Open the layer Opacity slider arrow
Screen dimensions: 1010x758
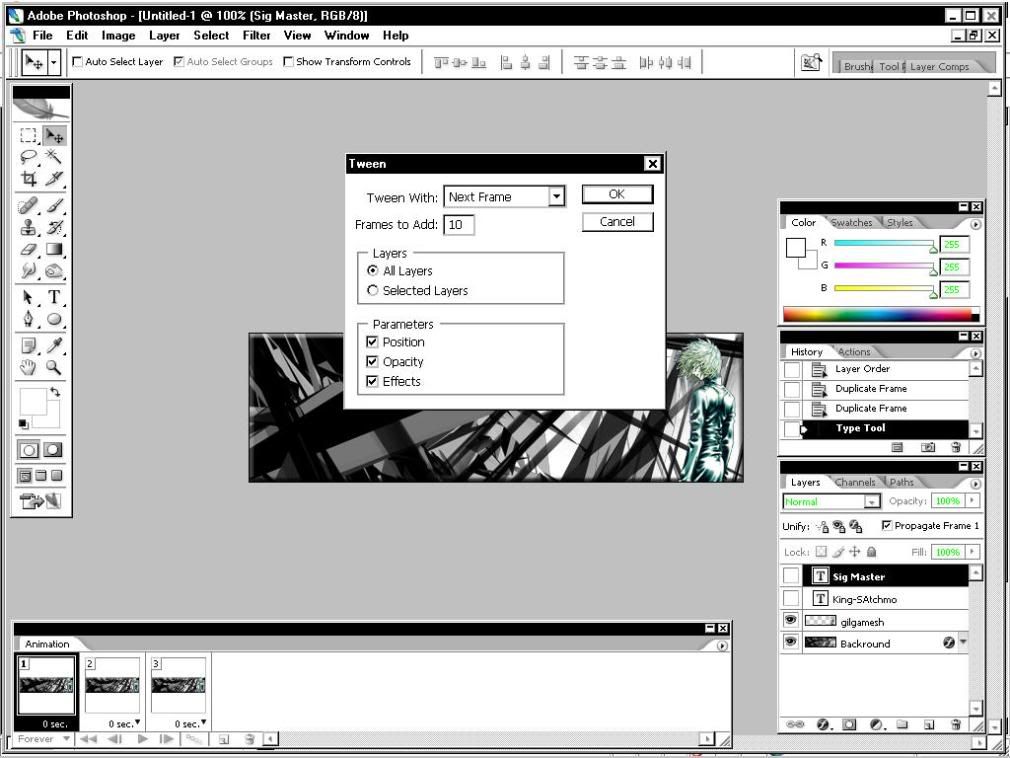click(x=972, y=500)
